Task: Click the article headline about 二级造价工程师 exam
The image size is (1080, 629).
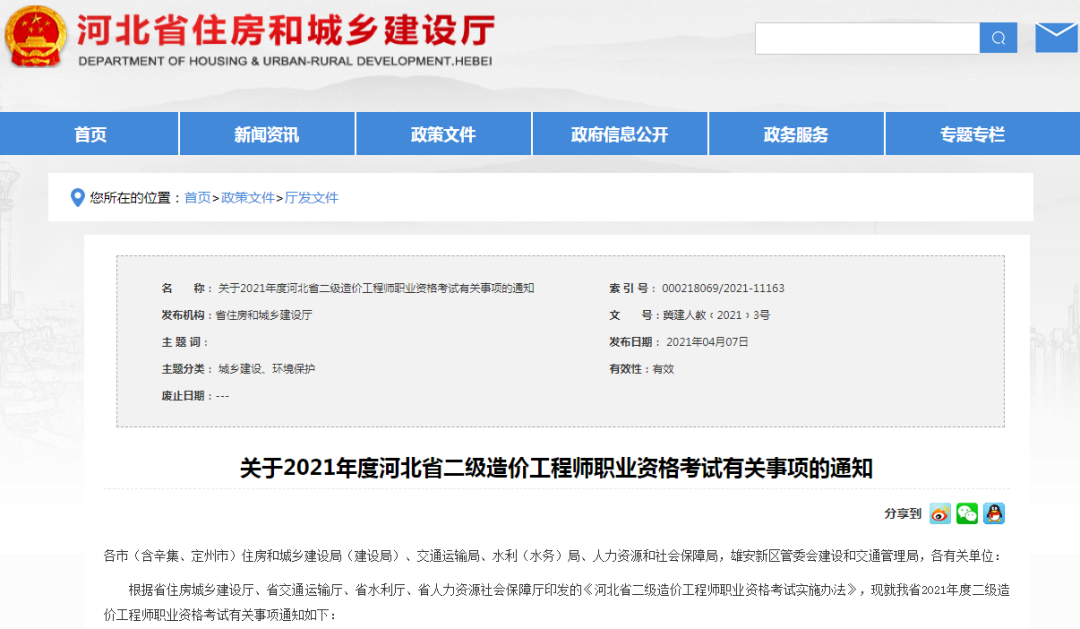Action: pos(556,468)
